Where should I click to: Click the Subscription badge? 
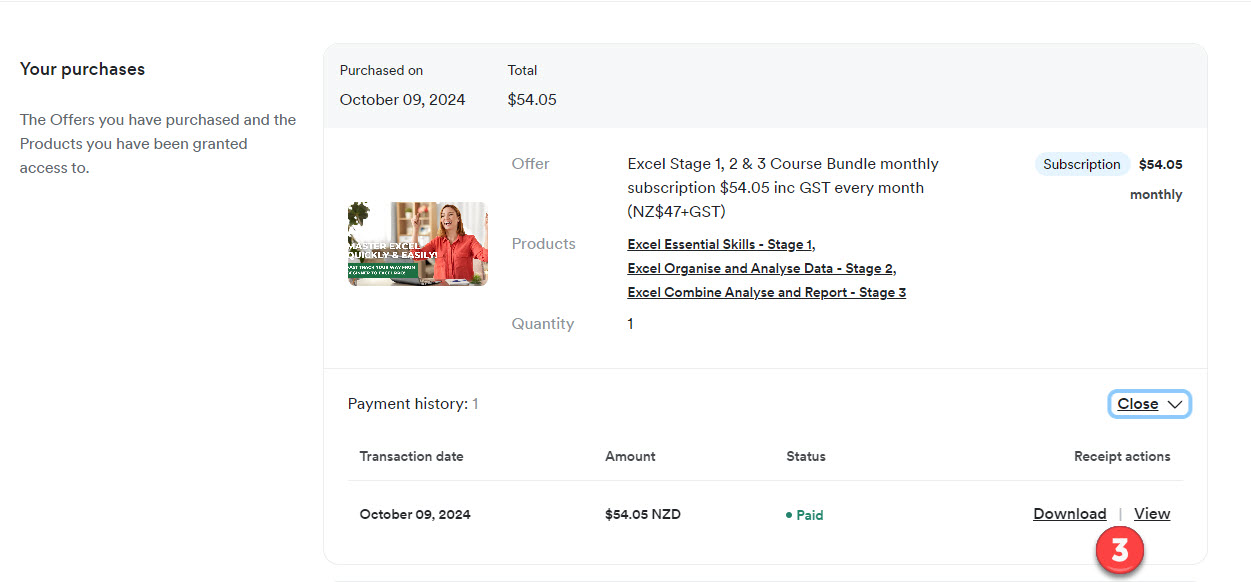1081,165
